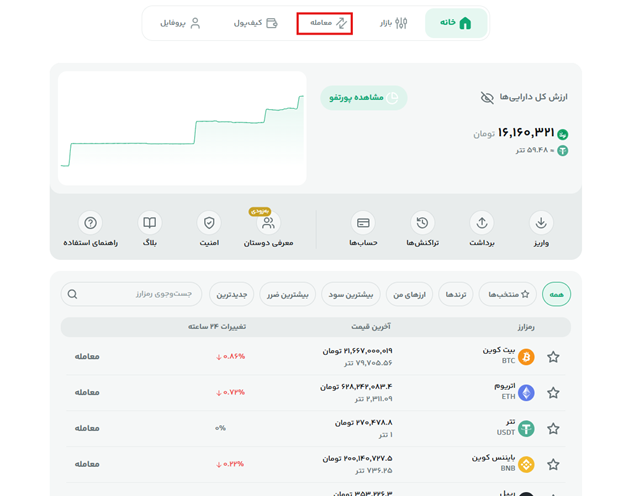Open the برداشت (Withdraw) icon
The width and height of the screenshot is (624, 496).
[482, 223]
